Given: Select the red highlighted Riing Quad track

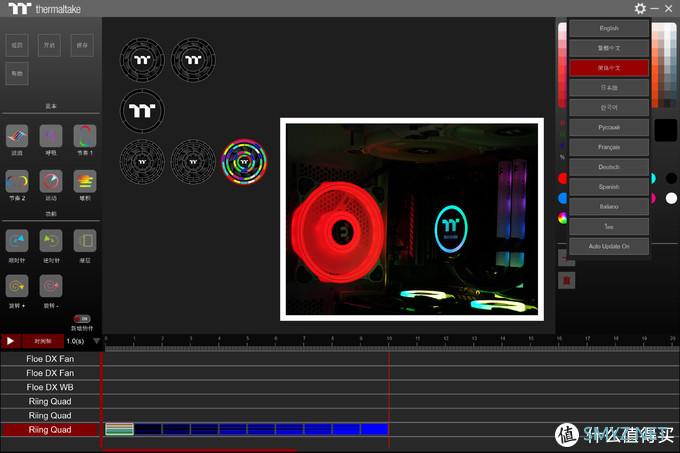Looking at the screenshot, I should click(50, 430).
